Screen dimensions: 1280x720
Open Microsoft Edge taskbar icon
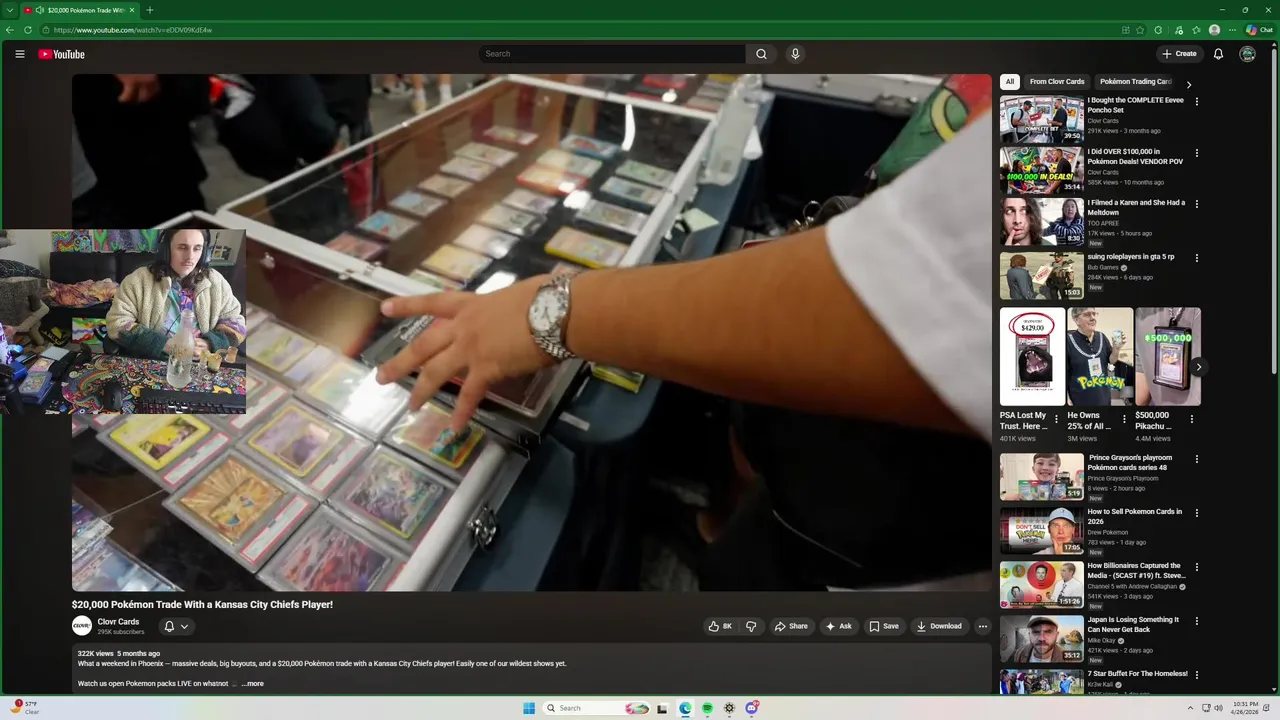coord(685,708)
